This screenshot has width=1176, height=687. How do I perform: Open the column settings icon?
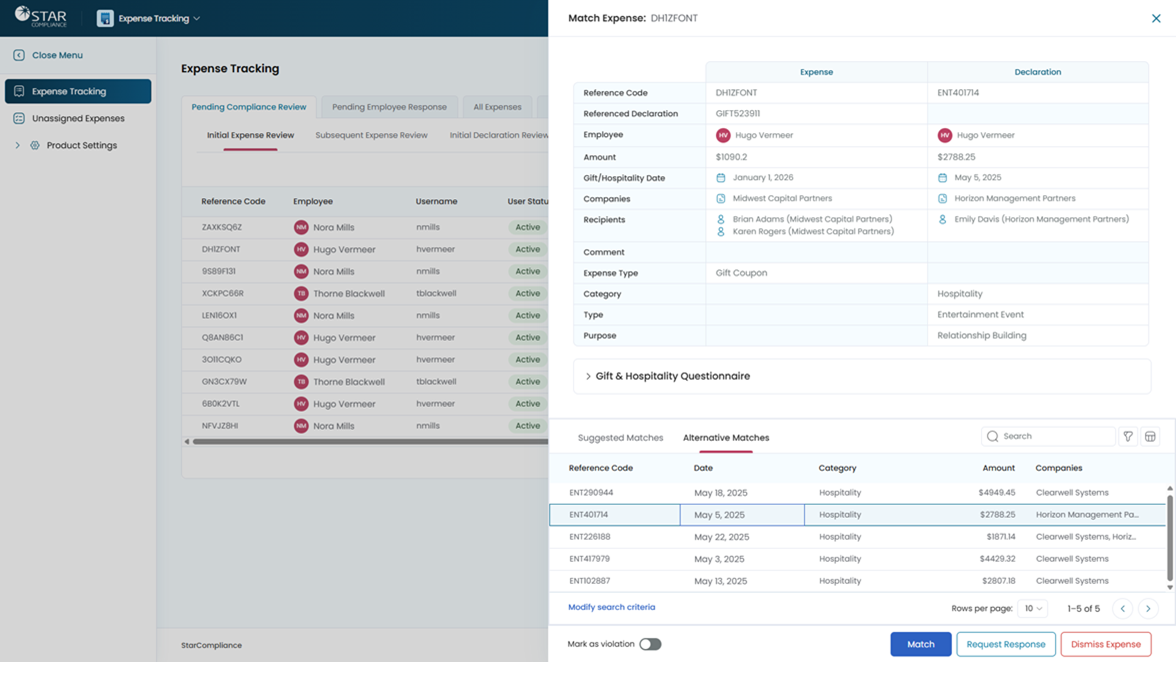tap(1150, 437)
